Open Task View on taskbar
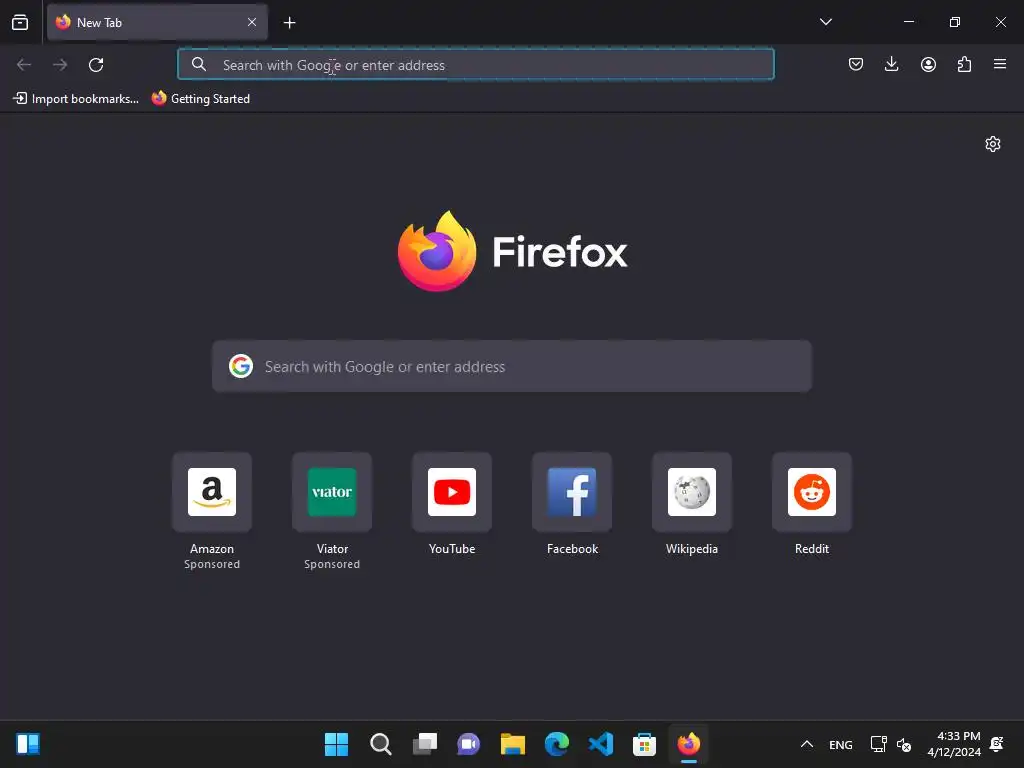The image size is (1024, 768). [x=424, y=744]
